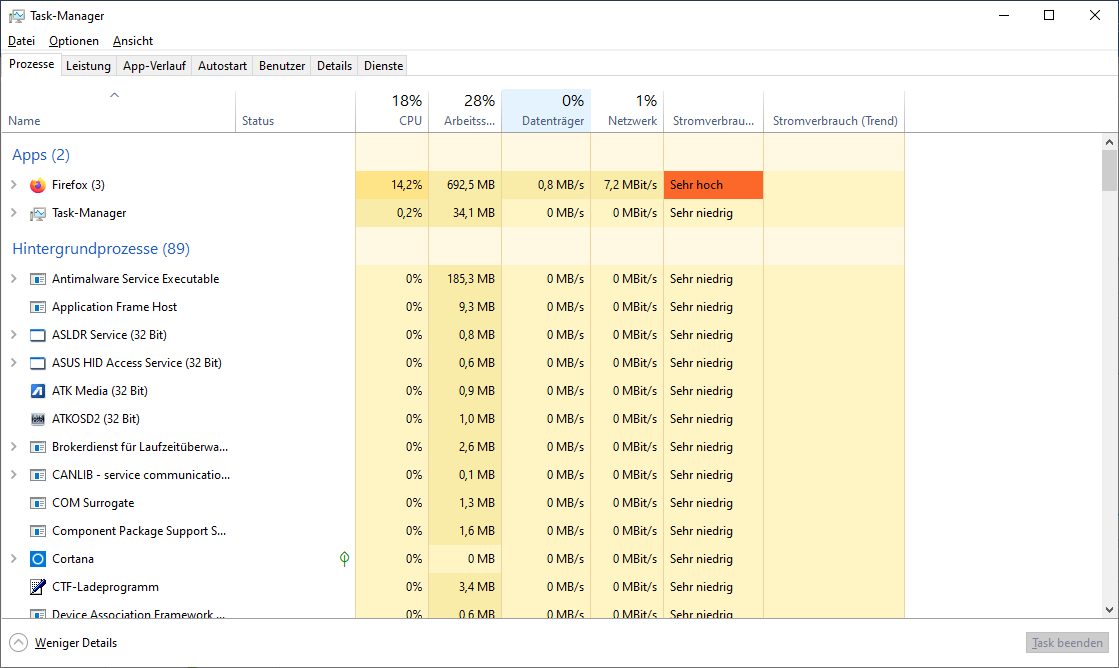The height and width of the screenshot is (668, 1119).
Task: Click the scrollbar down arrow
Action: 1109,609
